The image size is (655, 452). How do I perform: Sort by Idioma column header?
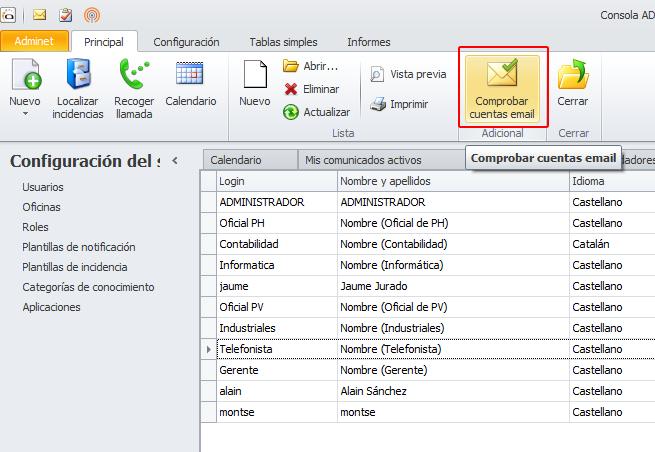(x=612, y=181)
